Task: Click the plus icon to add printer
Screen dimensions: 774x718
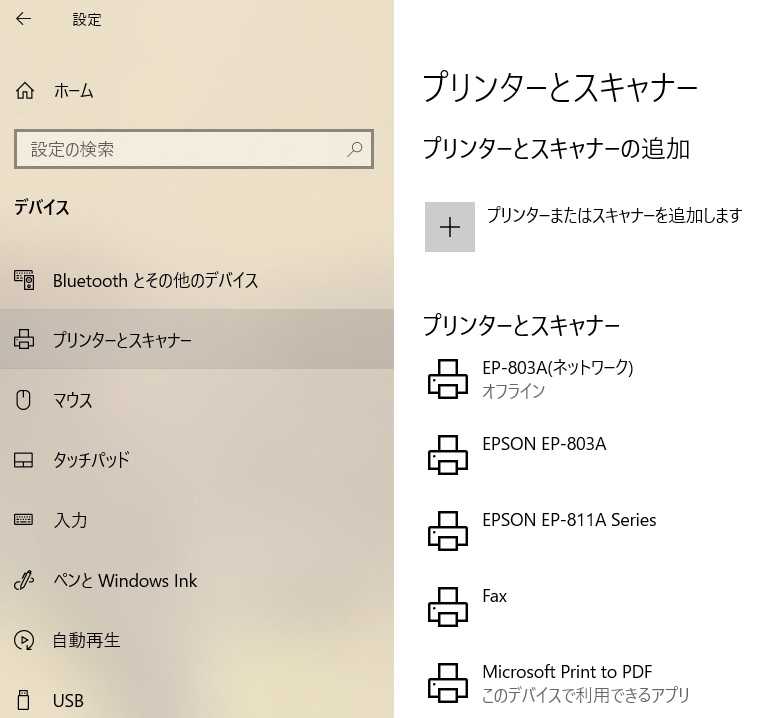Action: (450, 227)
